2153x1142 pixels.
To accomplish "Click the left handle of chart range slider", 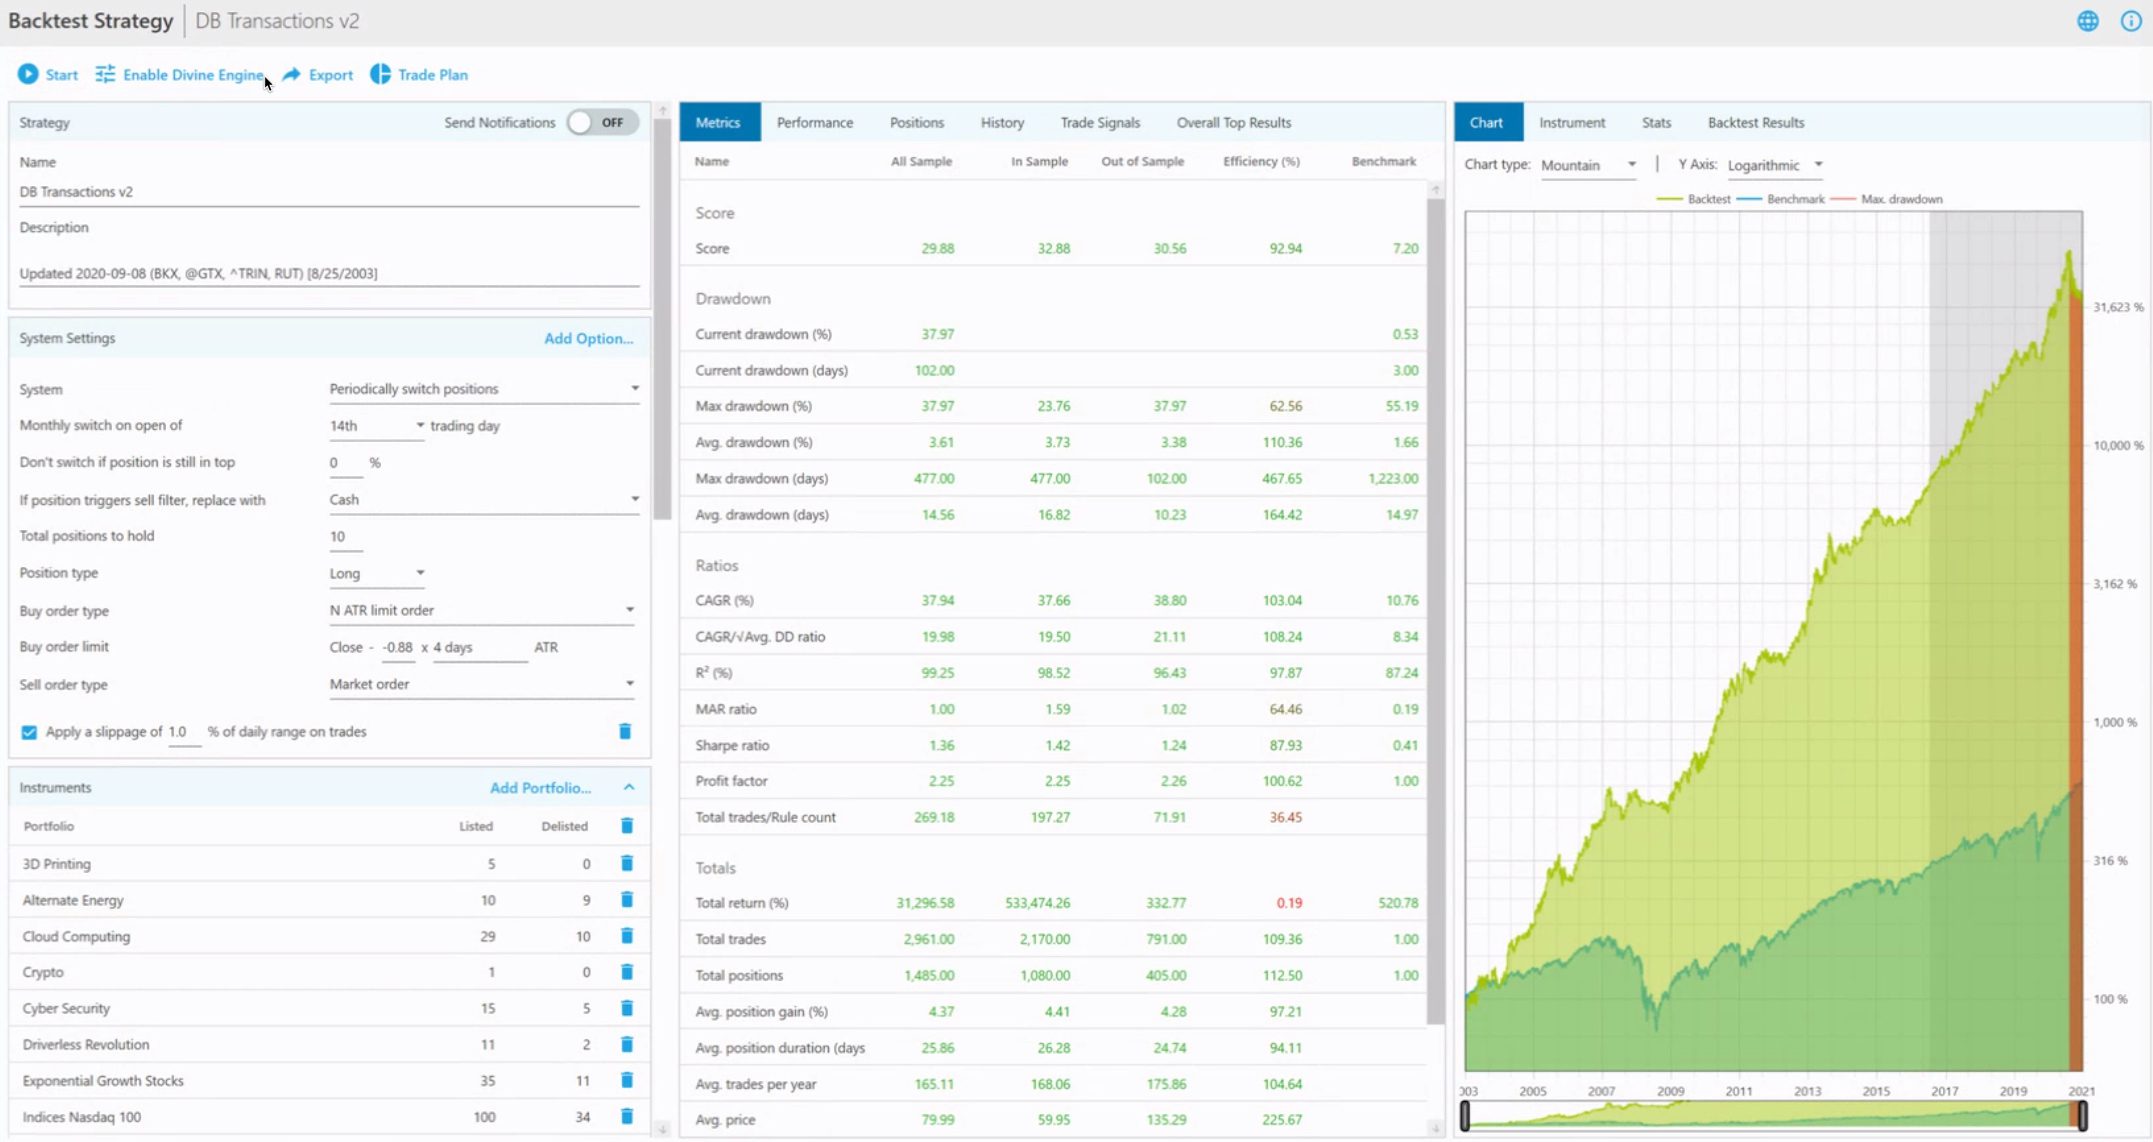I will [1465, 1115].
